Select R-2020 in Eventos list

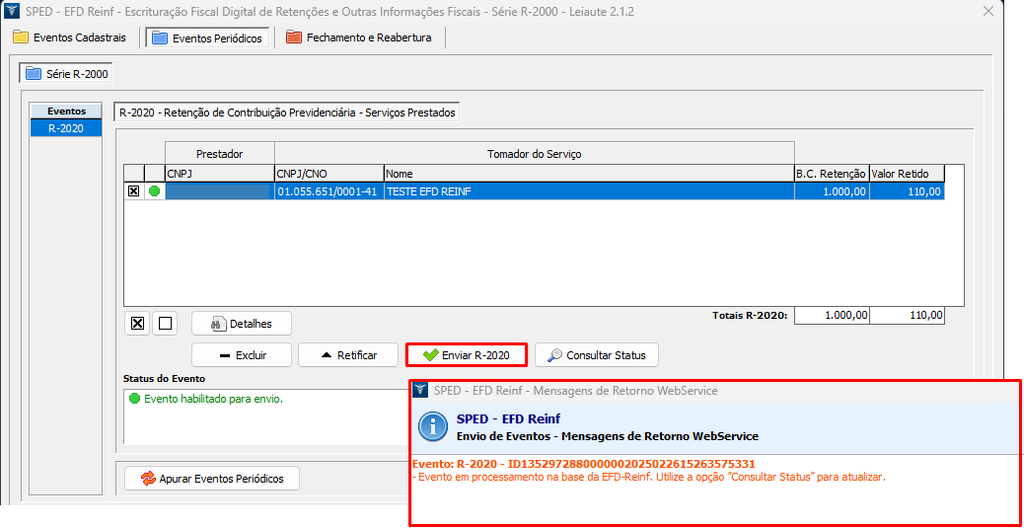[66, 128]
